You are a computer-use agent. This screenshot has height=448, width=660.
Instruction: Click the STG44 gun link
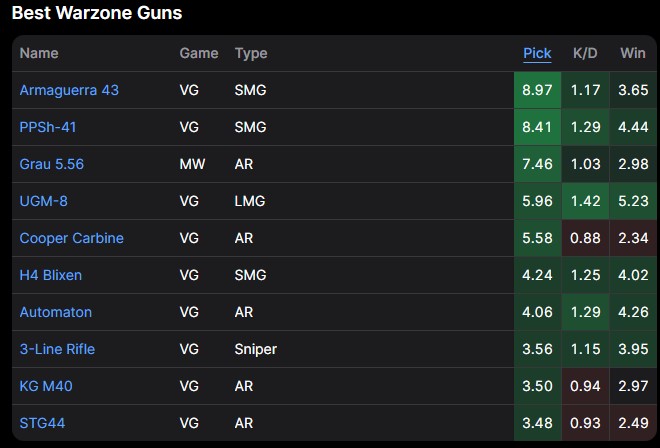[42, 423]
